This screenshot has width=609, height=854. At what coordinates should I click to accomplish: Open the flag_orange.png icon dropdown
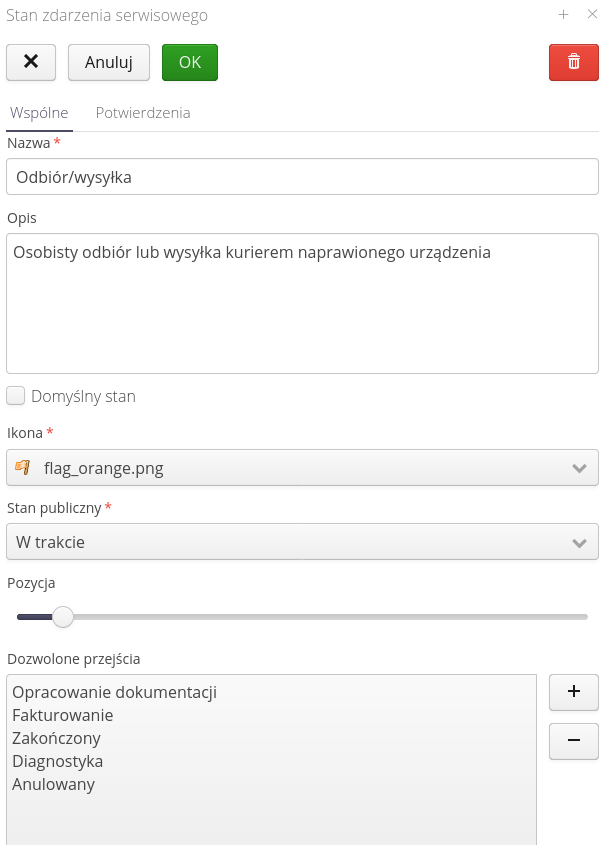click(300, 466)
